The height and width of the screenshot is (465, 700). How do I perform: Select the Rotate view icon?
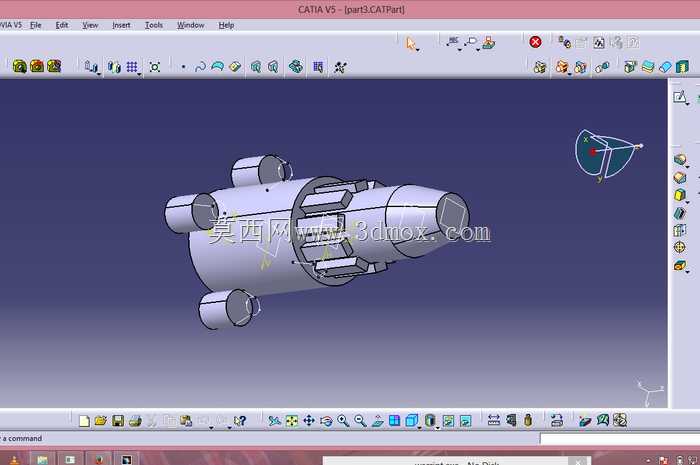[x=326, y=421]
